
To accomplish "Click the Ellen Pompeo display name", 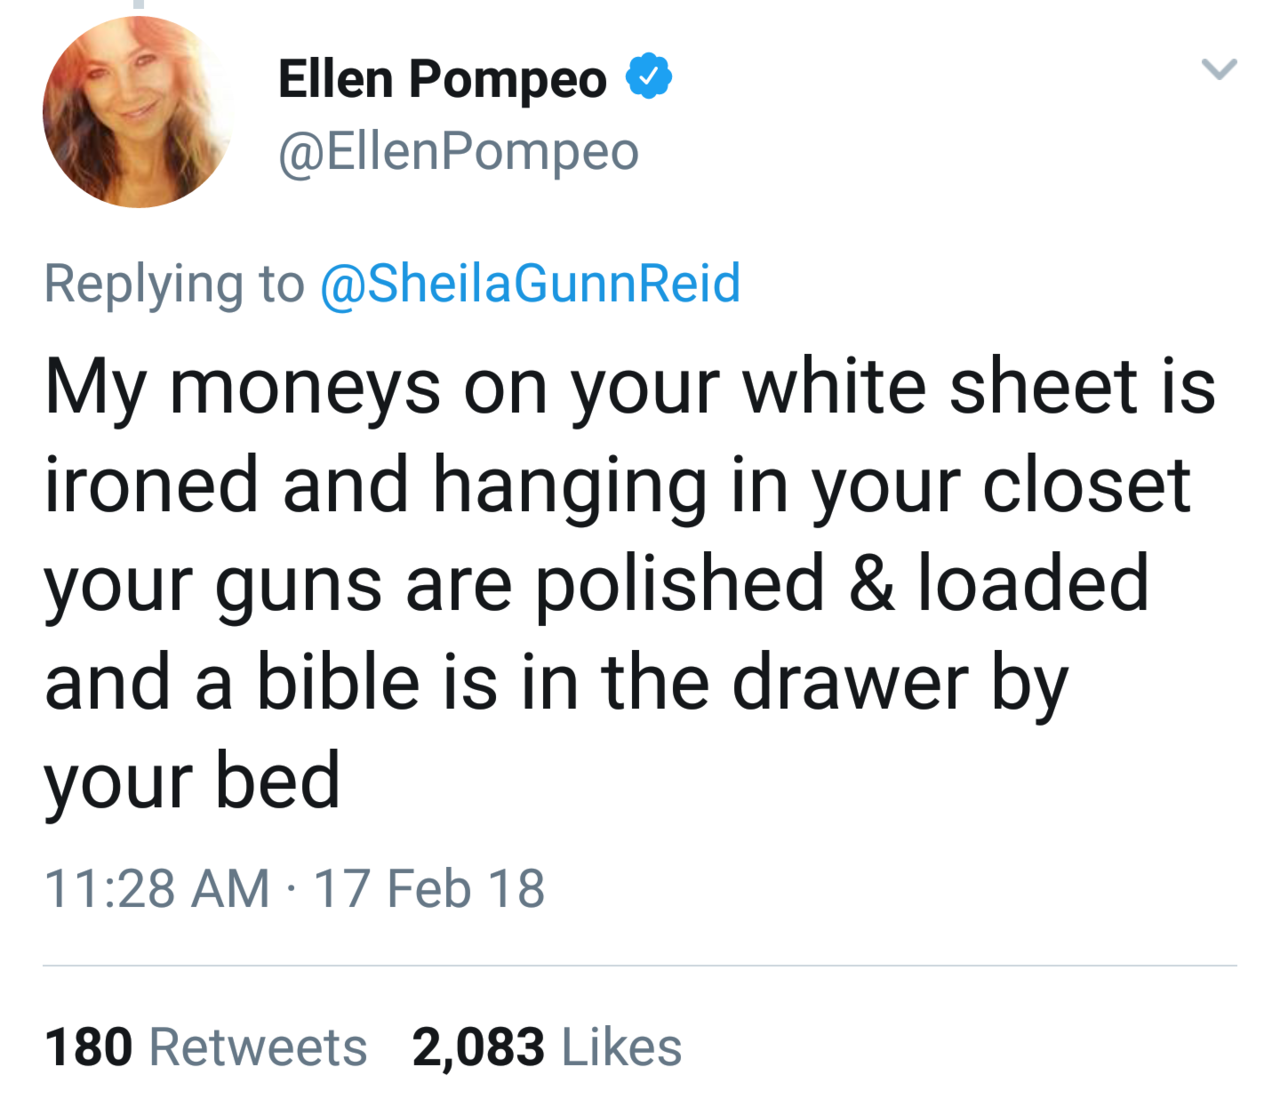I will pos(442,78).
